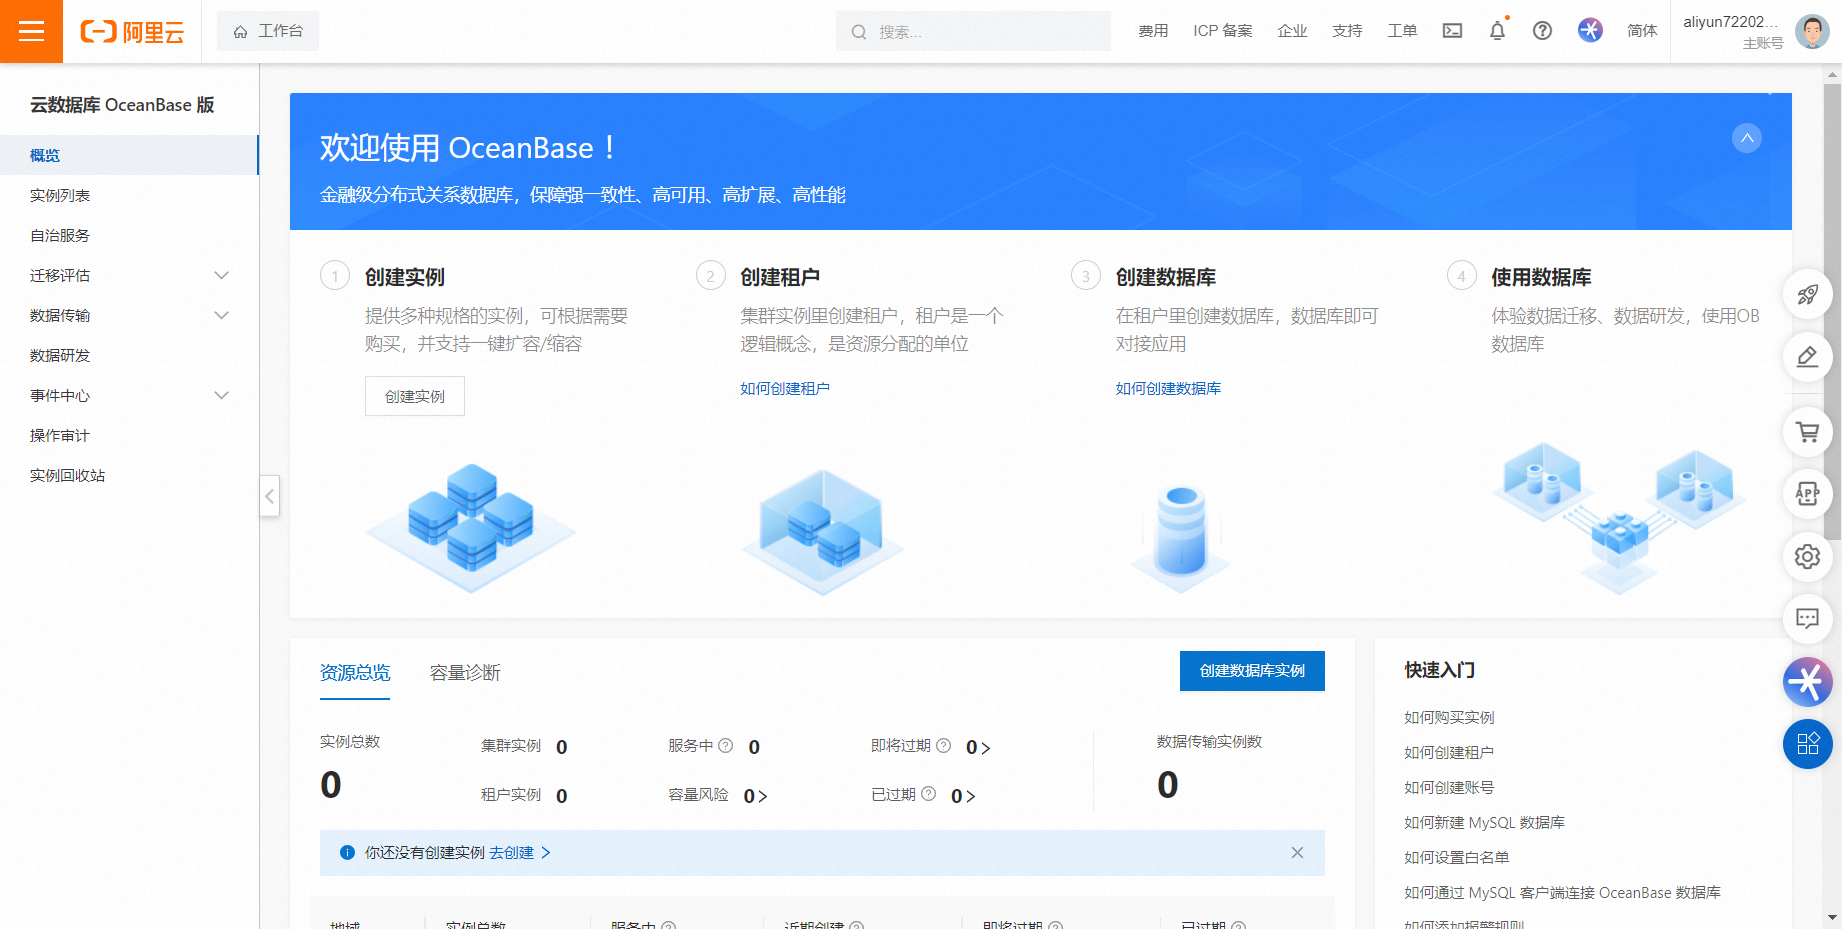Open the 简体 language selector
The width and height of the screenshot is (1842, 929).
pos(1642,31)
